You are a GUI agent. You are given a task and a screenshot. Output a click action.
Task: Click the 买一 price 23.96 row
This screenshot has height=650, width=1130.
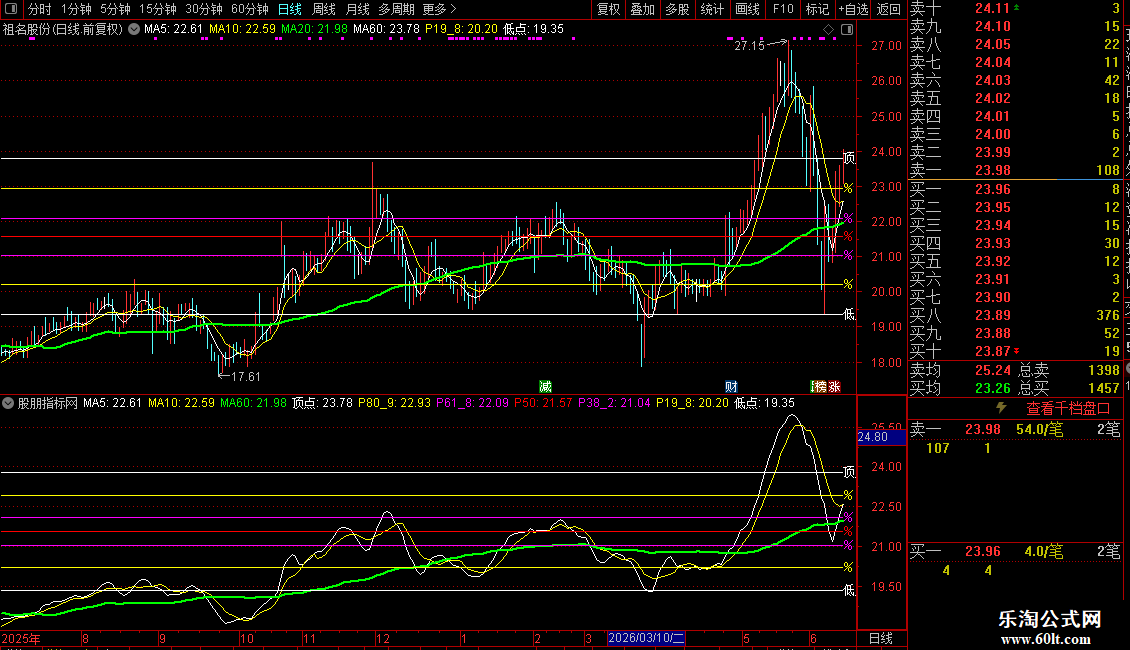(1015, 189)
